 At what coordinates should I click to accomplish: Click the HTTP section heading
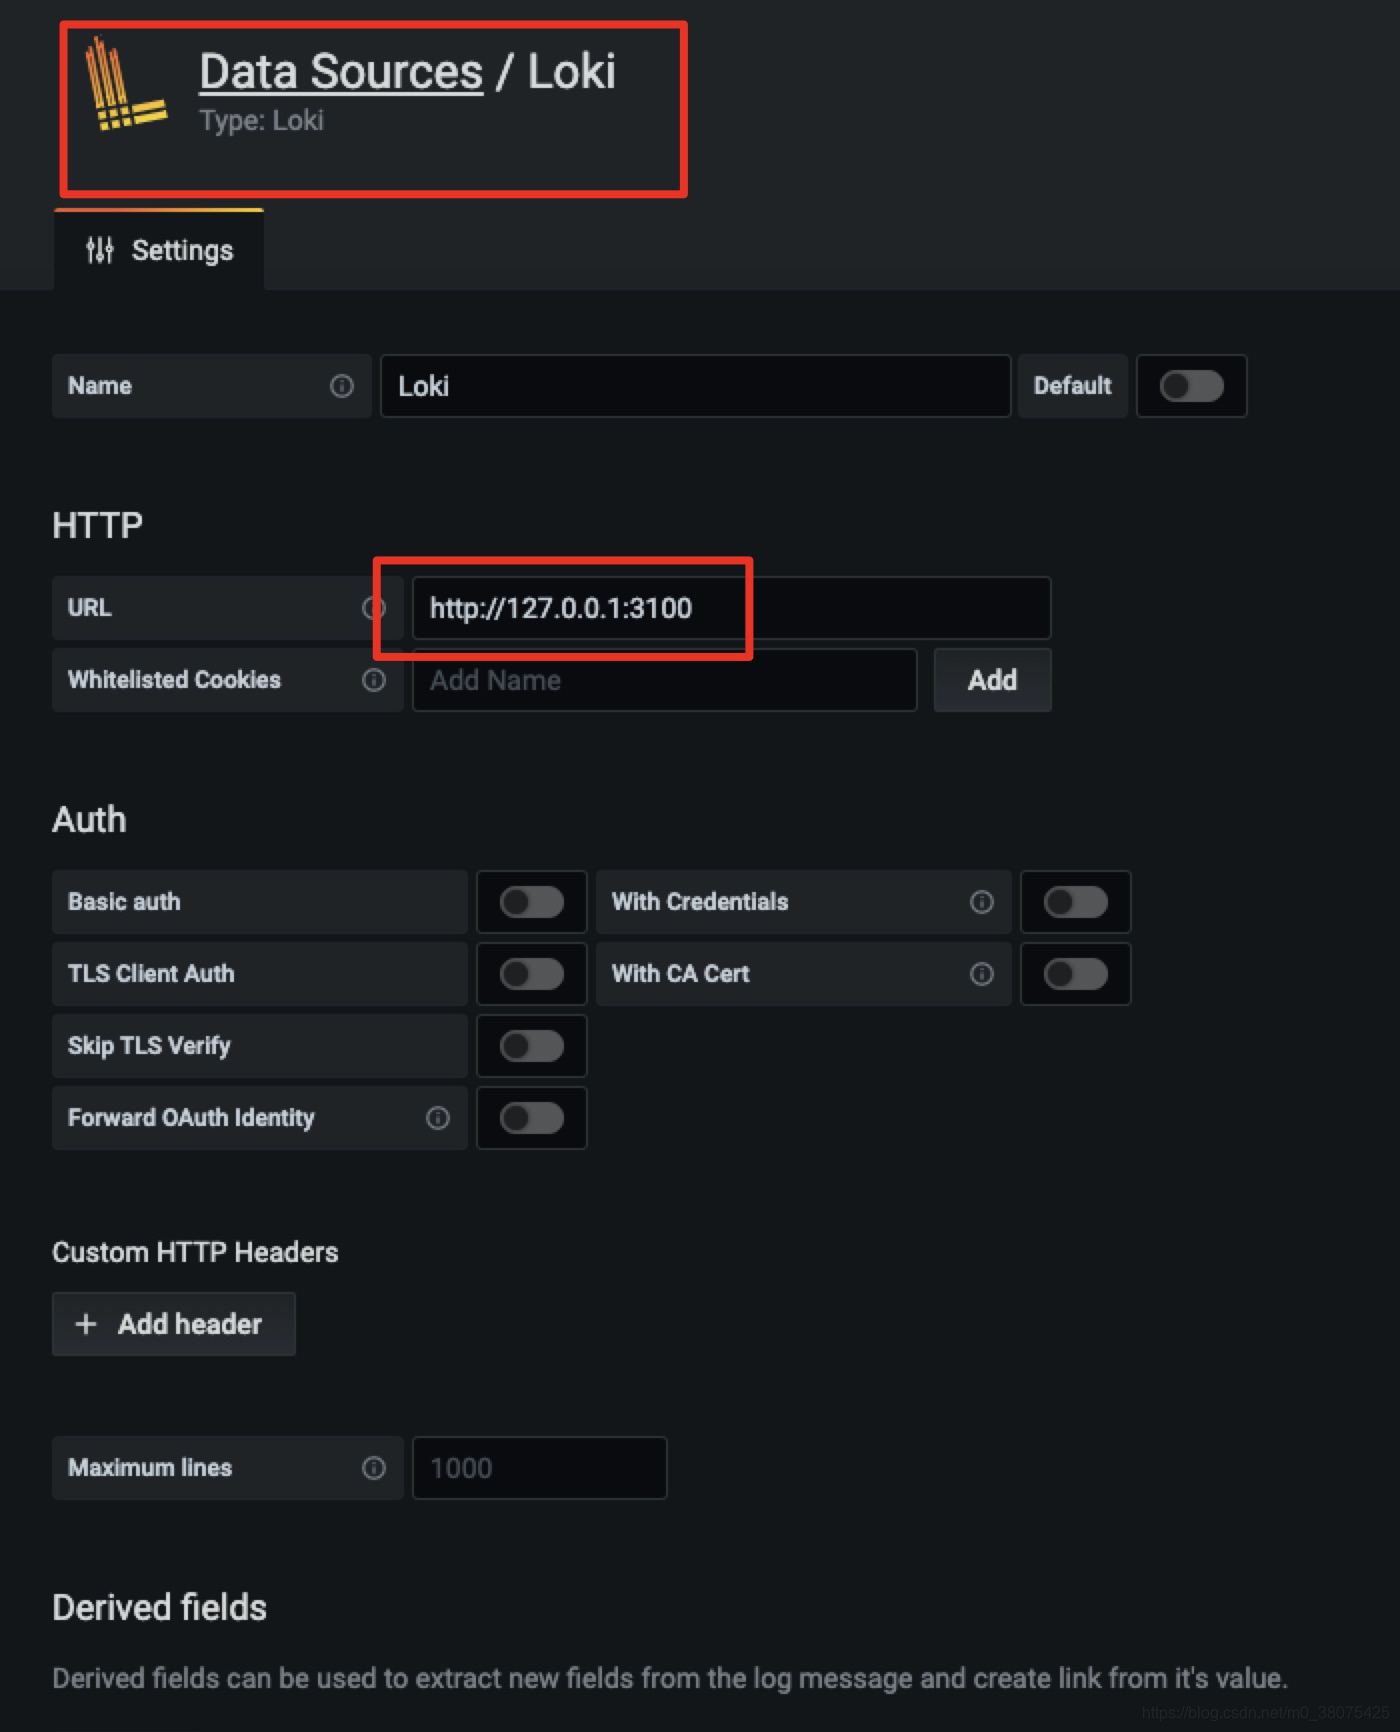pyautogui.click(x=98, y=525)
